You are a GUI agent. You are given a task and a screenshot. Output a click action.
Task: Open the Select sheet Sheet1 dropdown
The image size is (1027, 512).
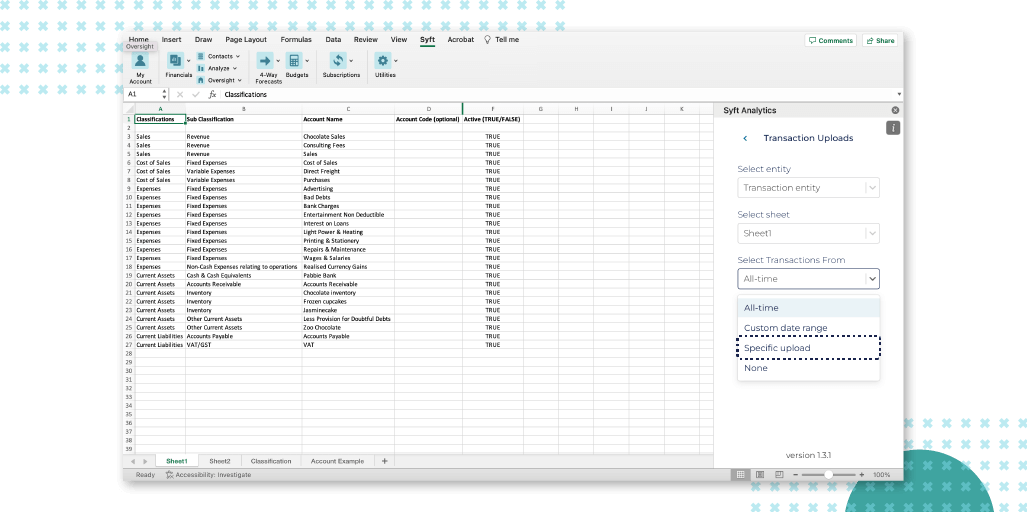(808, 233)
